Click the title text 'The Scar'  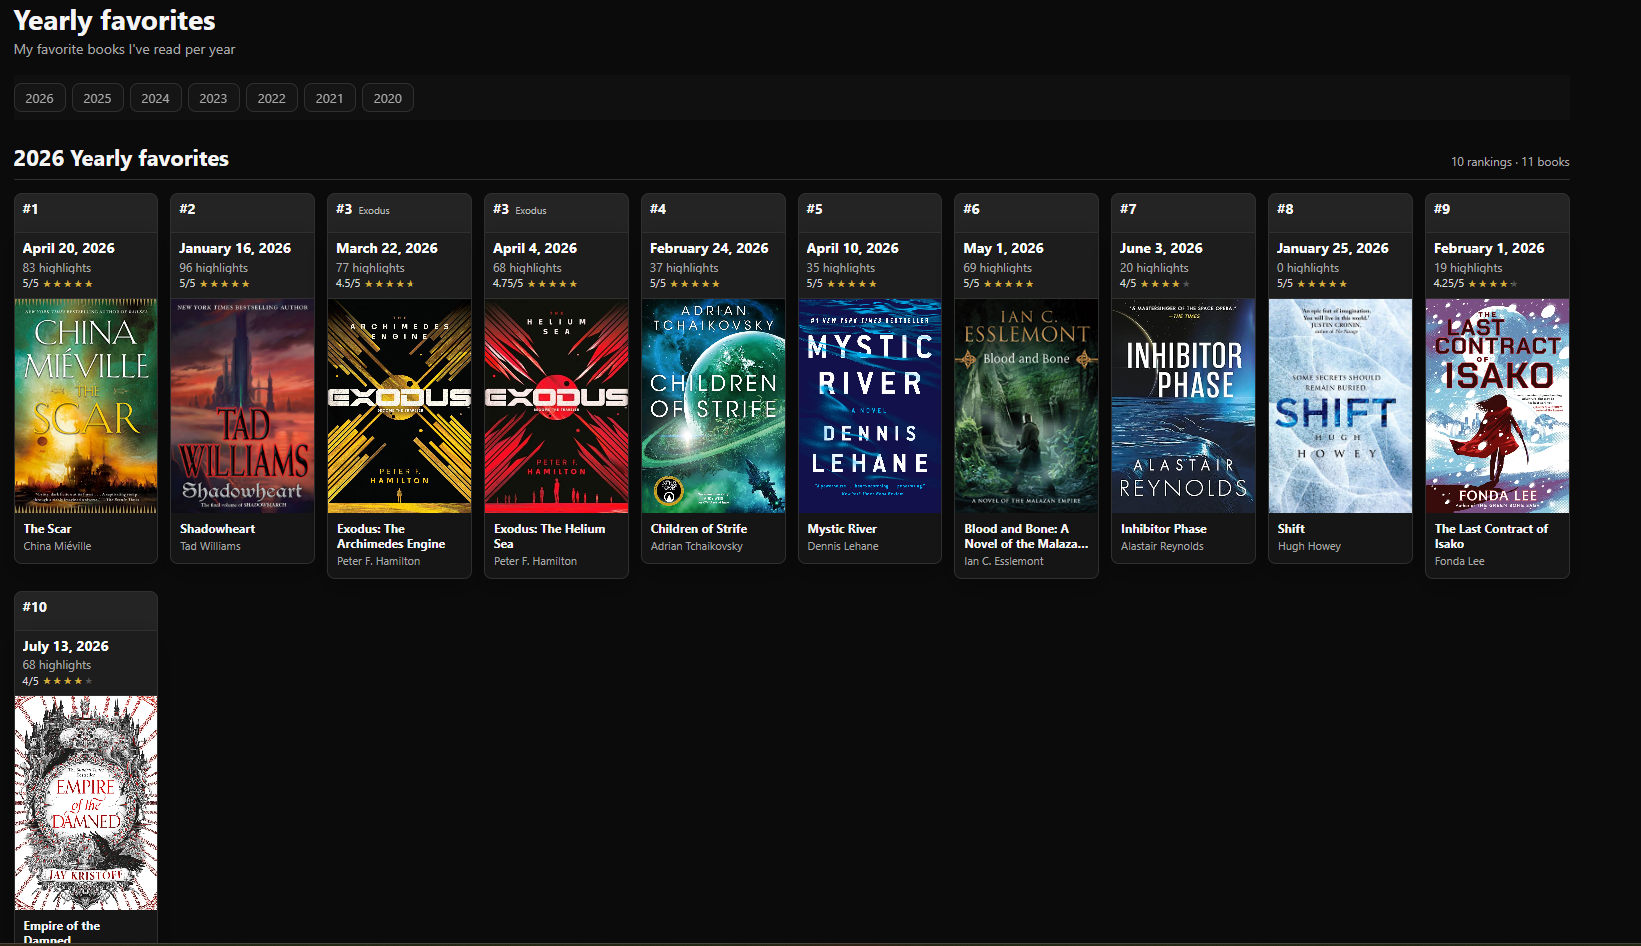point(48,529)
